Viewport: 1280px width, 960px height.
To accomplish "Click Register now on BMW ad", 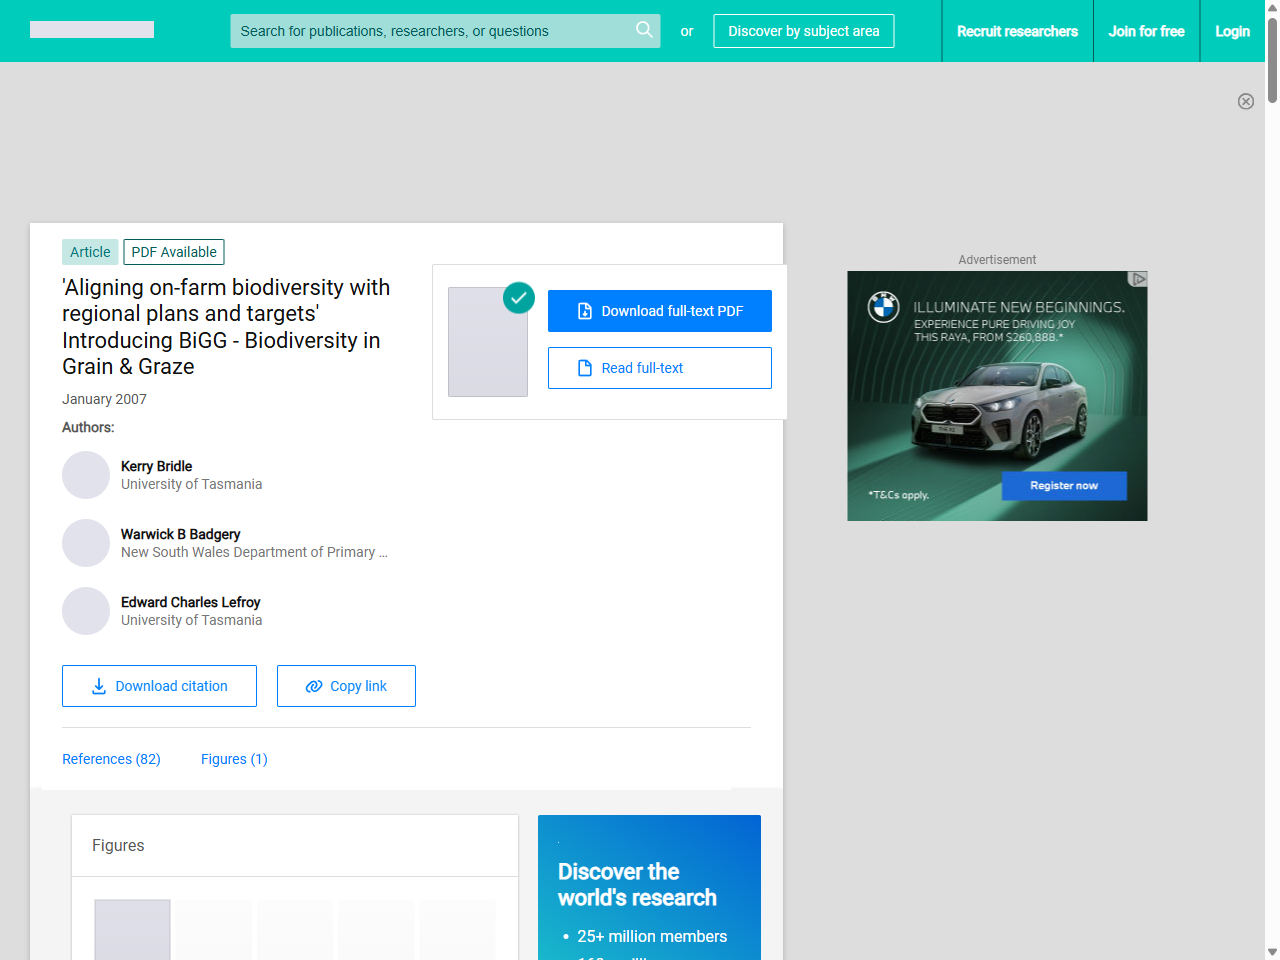I will pos(1064,486).
